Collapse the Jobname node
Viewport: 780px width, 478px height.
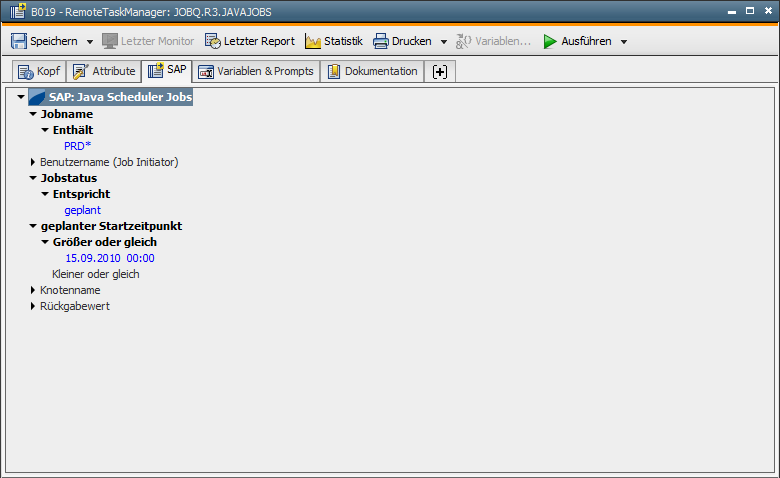pyautogui.click(x=33, y=114)
